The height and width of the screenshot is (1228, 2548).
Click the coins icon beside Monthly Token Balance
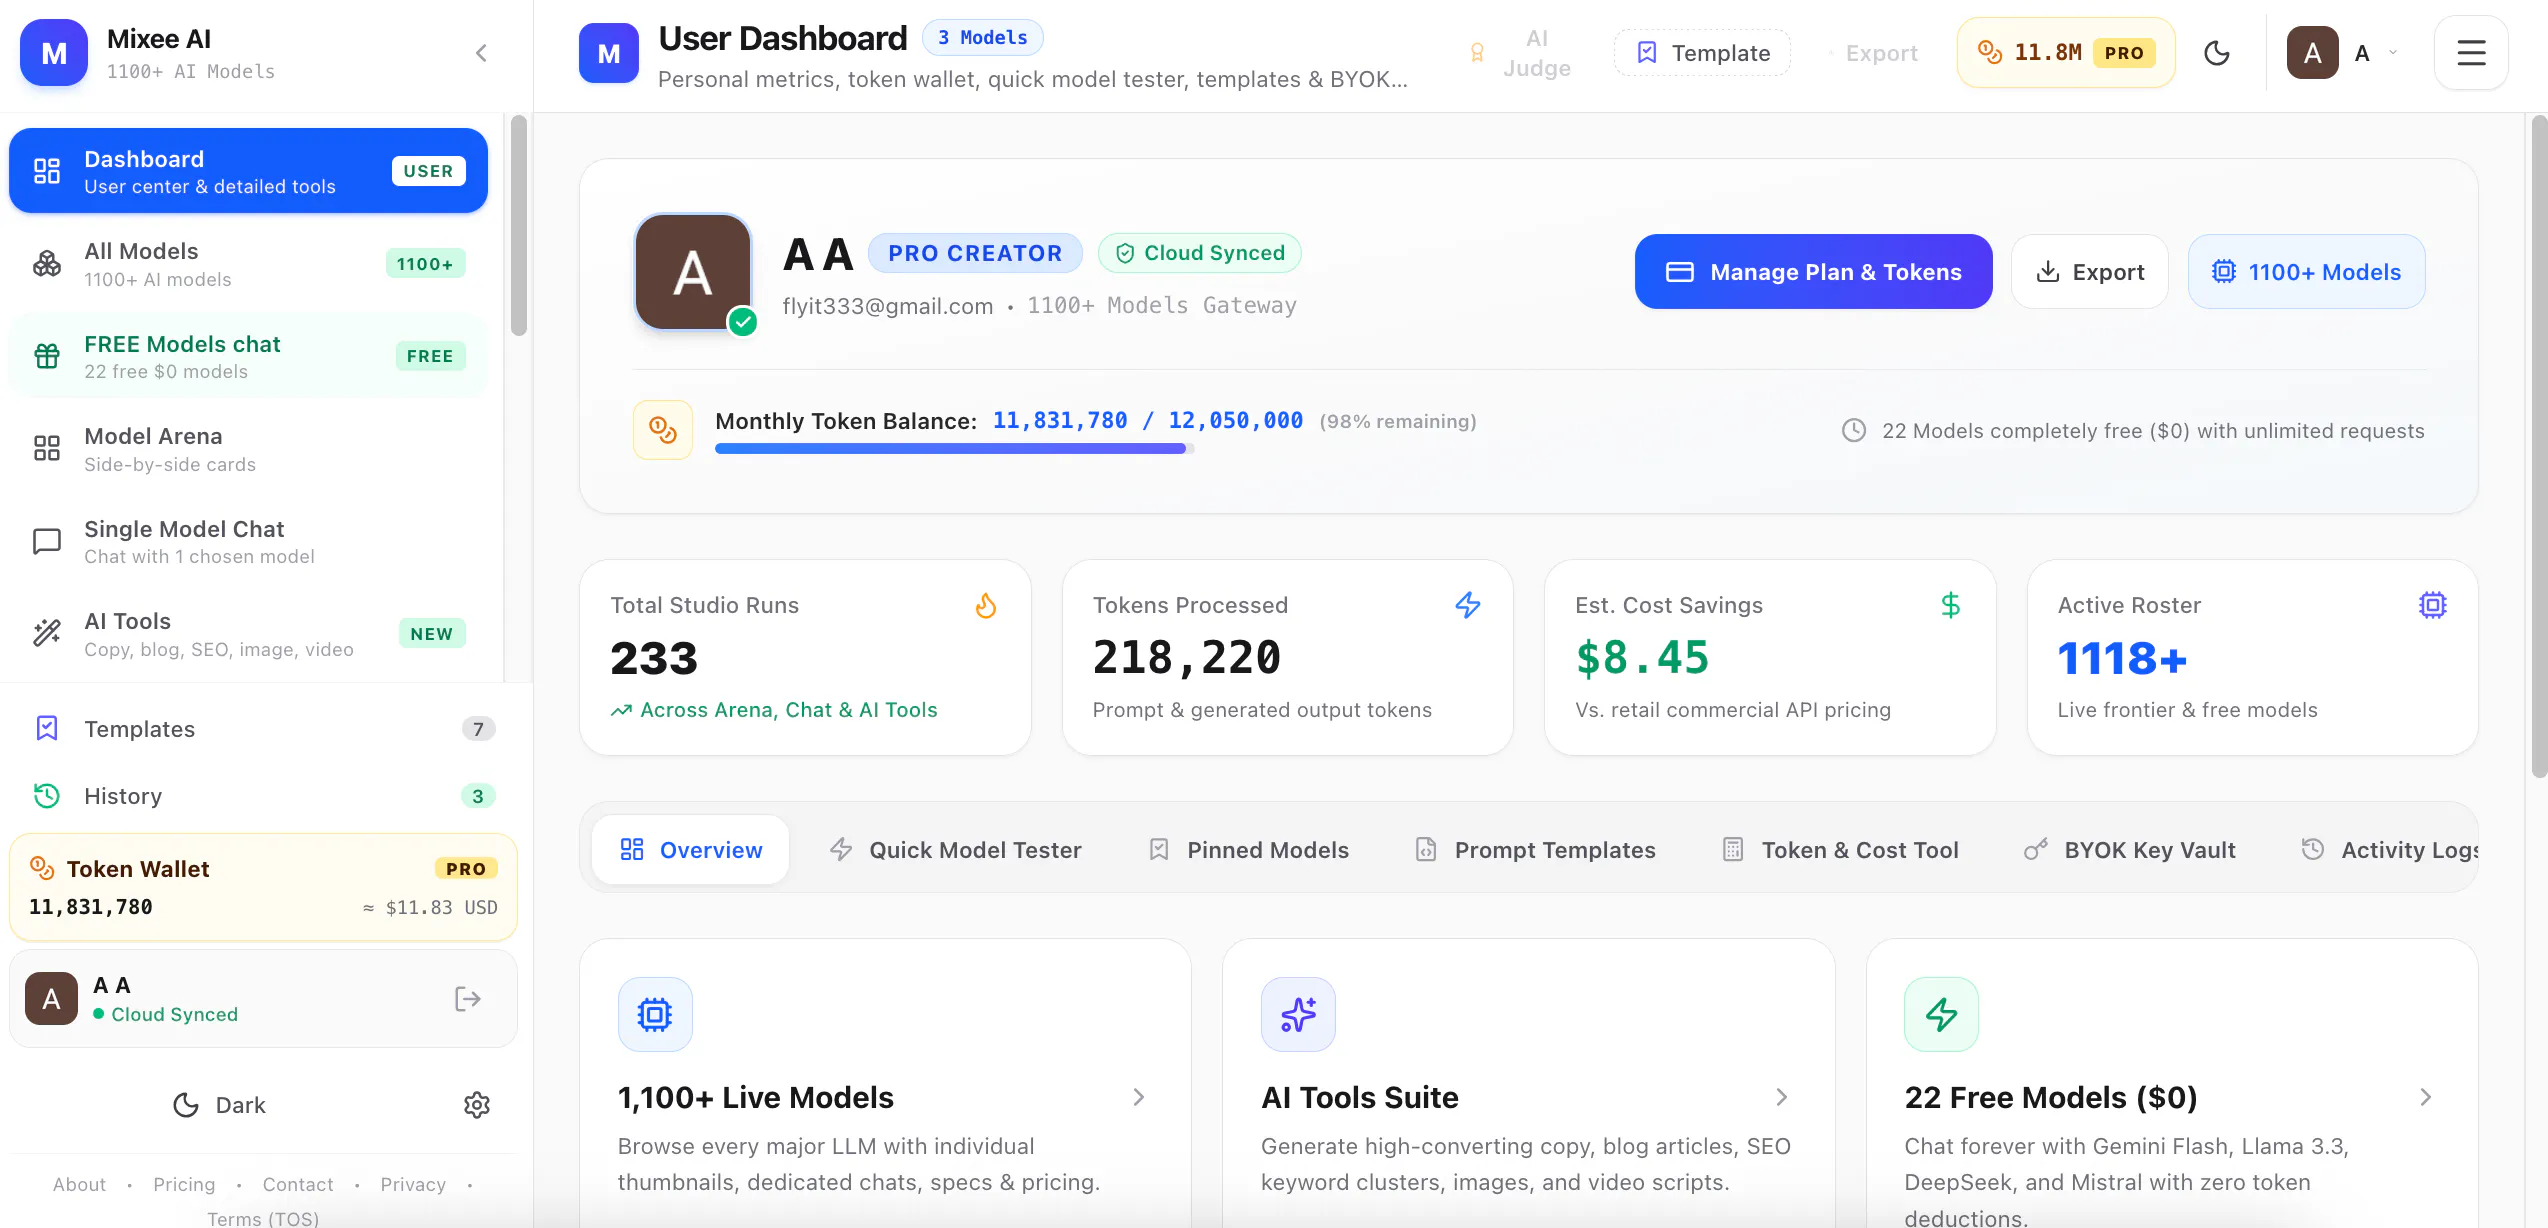tap(663, 430)
